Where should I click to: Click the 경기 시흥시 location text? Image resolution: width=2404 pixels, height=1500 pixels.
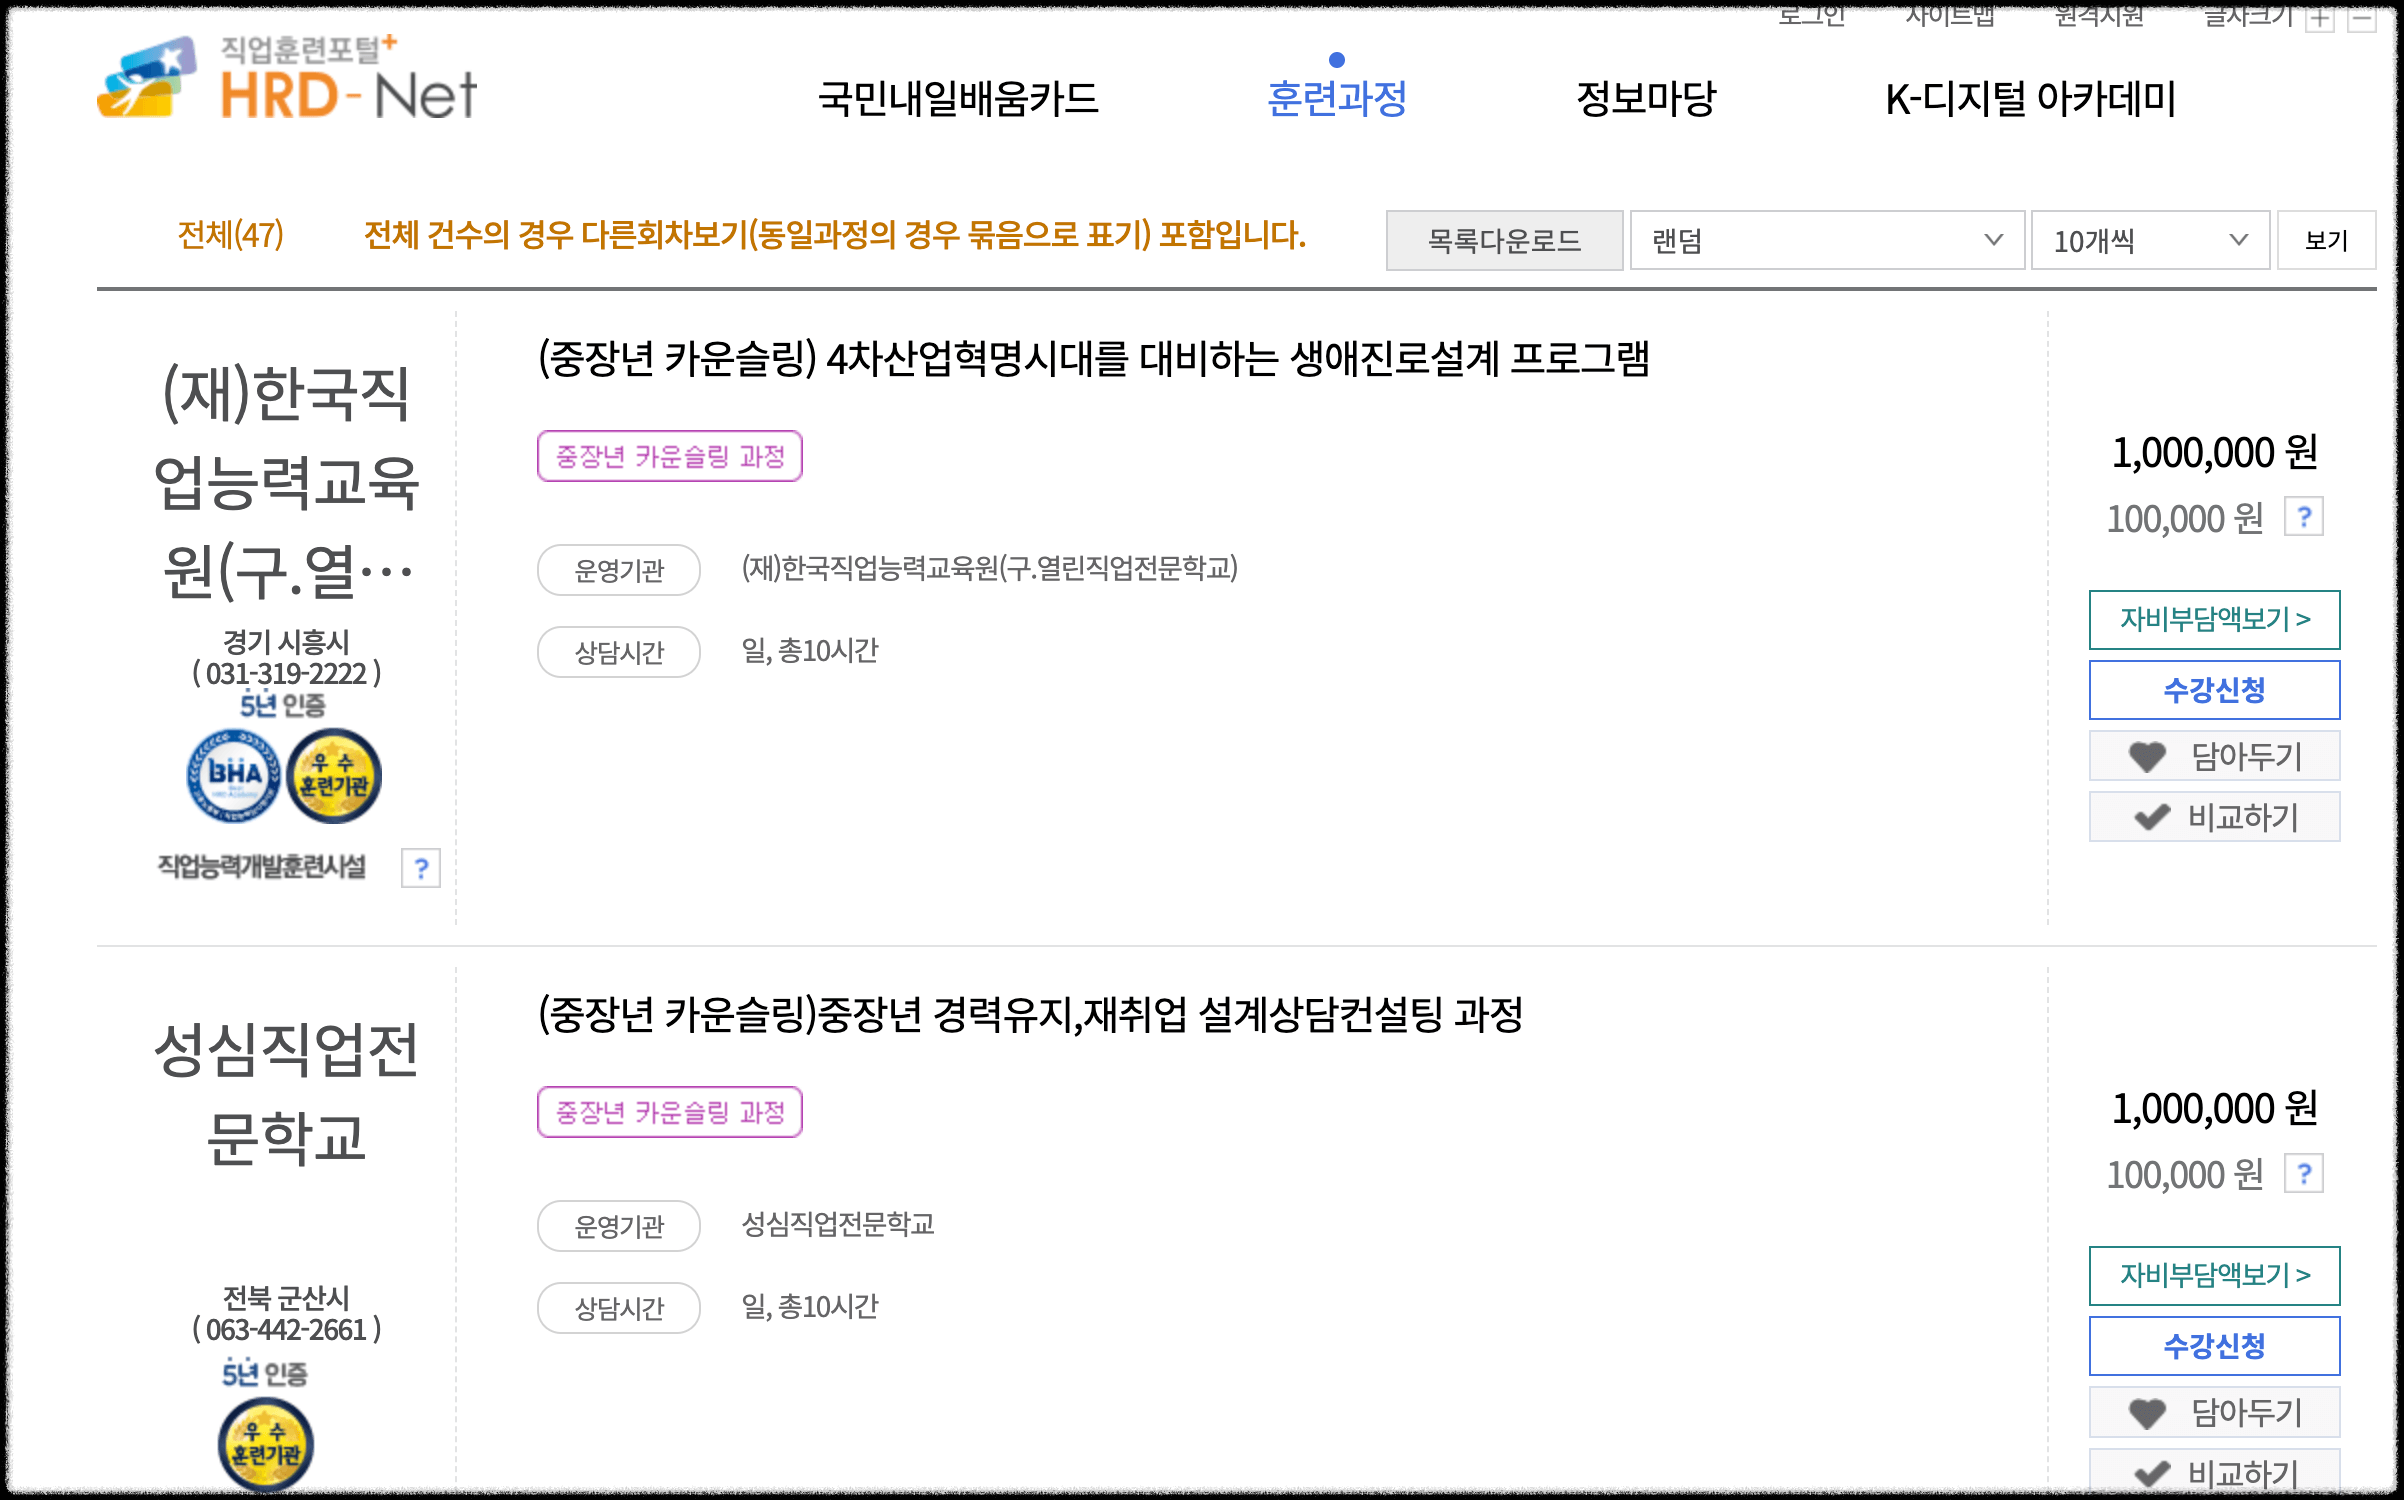(286, 641)
